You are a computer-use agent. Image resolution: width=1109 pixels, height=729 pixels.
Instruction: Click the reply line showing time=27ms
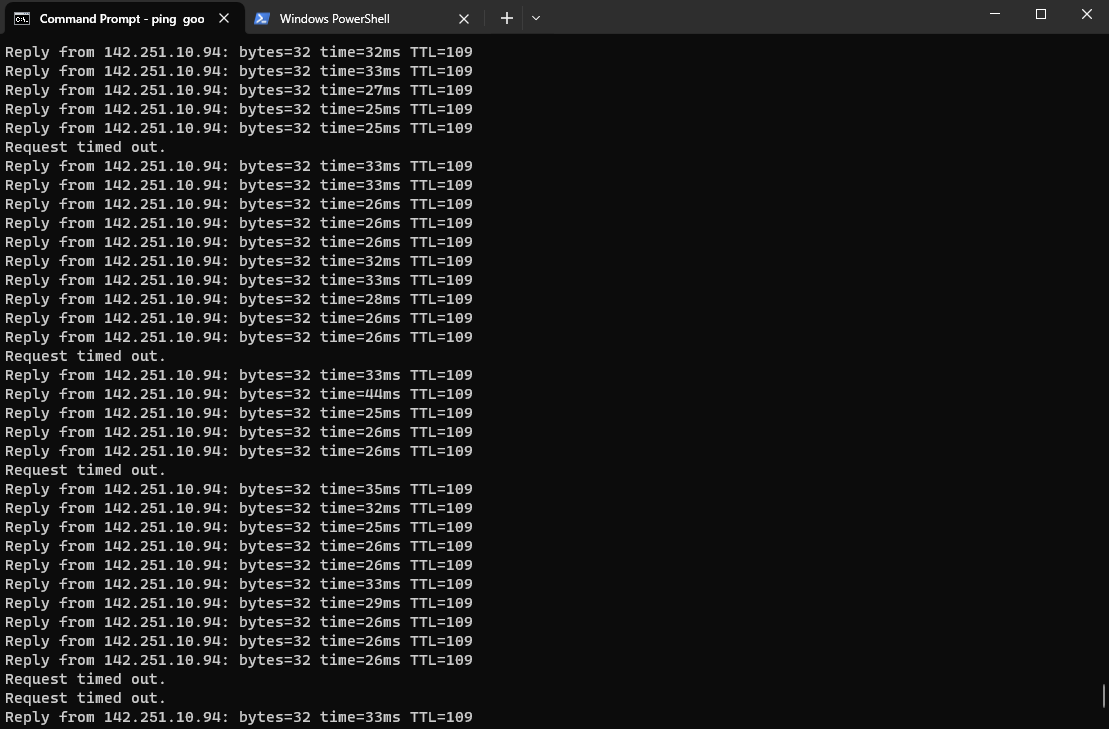(x=239, y=91)
